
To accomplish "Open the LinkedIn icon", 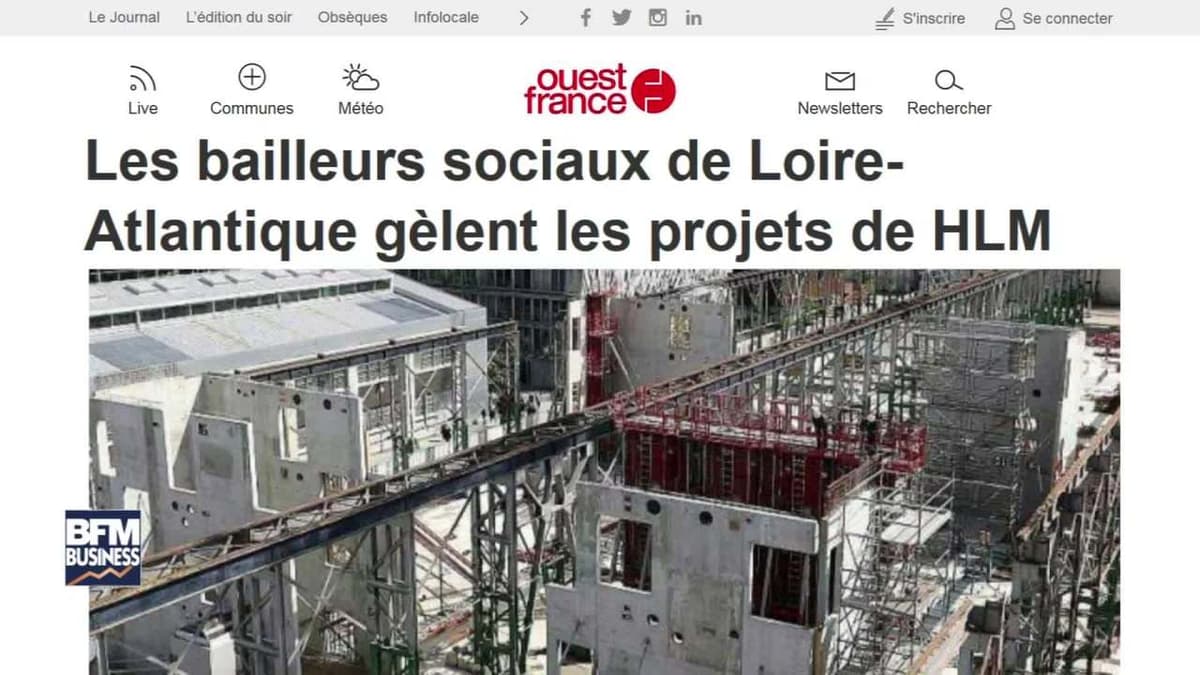I will click(x=693, y=18).
